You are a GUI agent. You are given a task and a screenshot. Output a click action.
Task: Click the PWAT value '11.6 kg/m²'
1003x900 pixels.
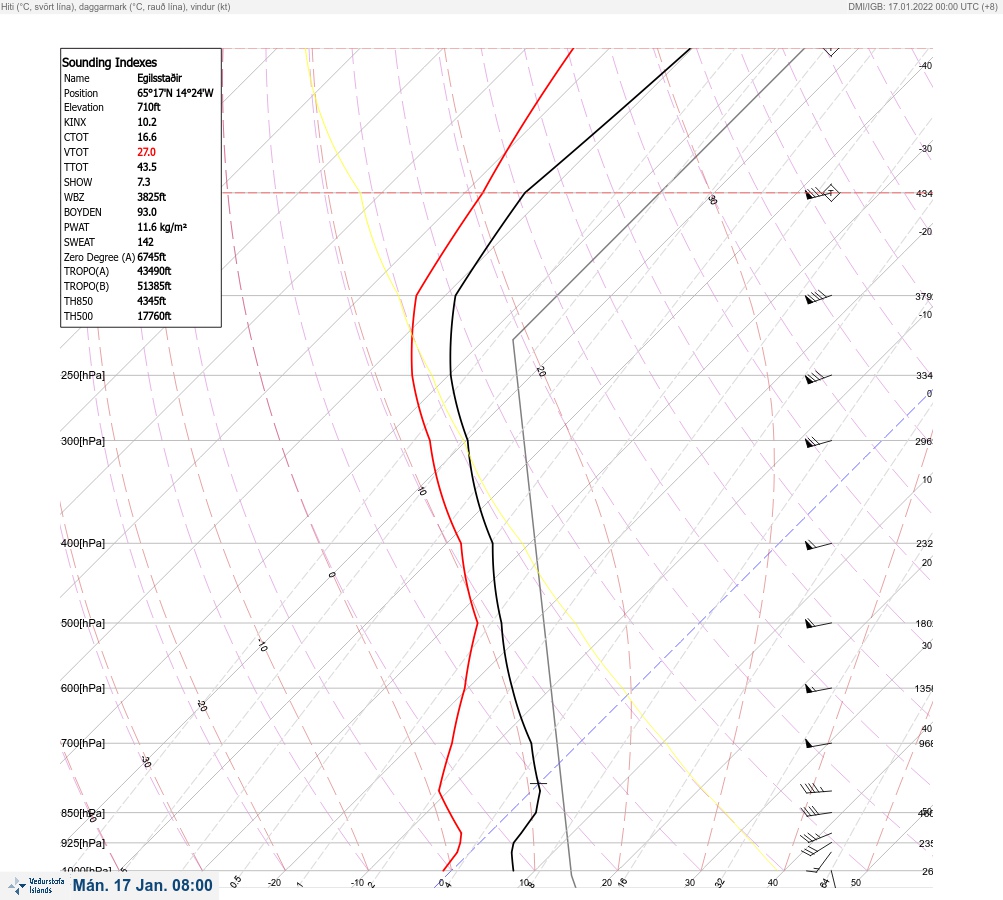(x=162, y=227)
